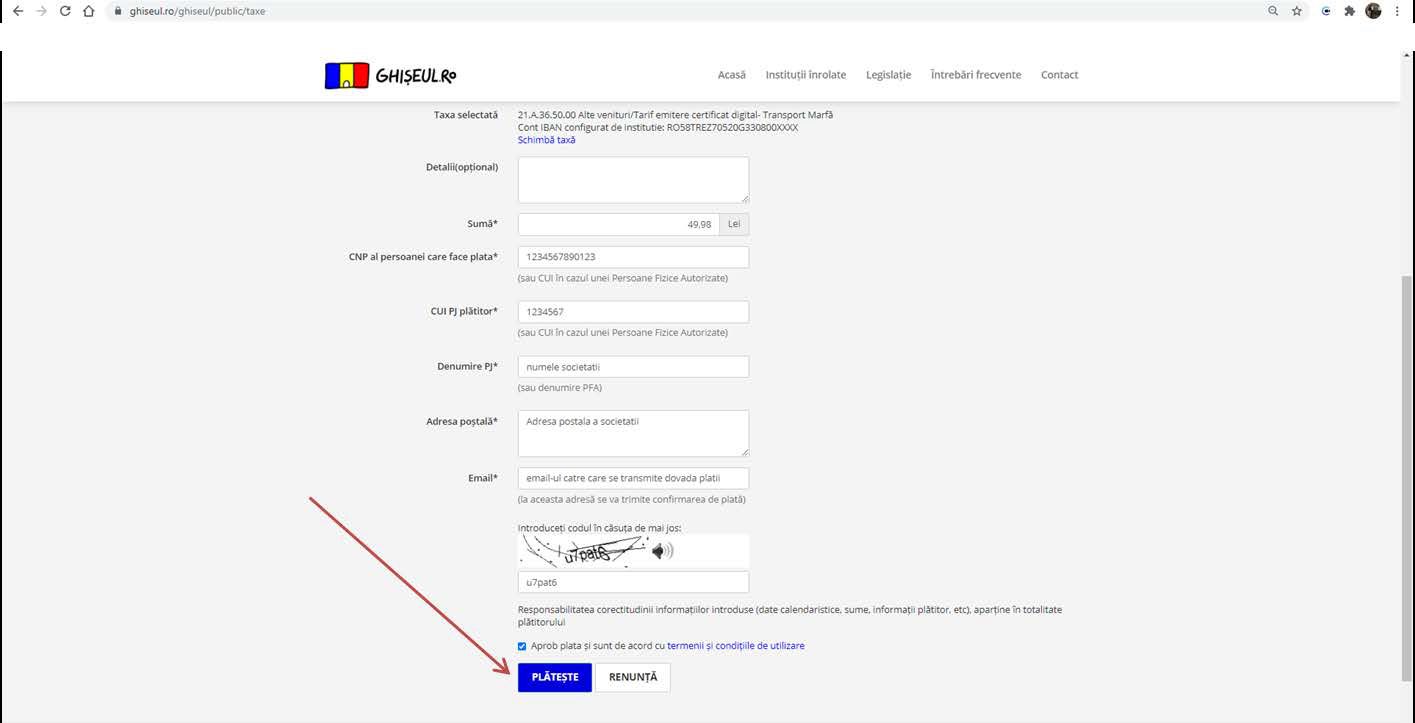Play the captcha audio speaker icon
This screenshot has height=723, width=1415.
tap(662, 551)
